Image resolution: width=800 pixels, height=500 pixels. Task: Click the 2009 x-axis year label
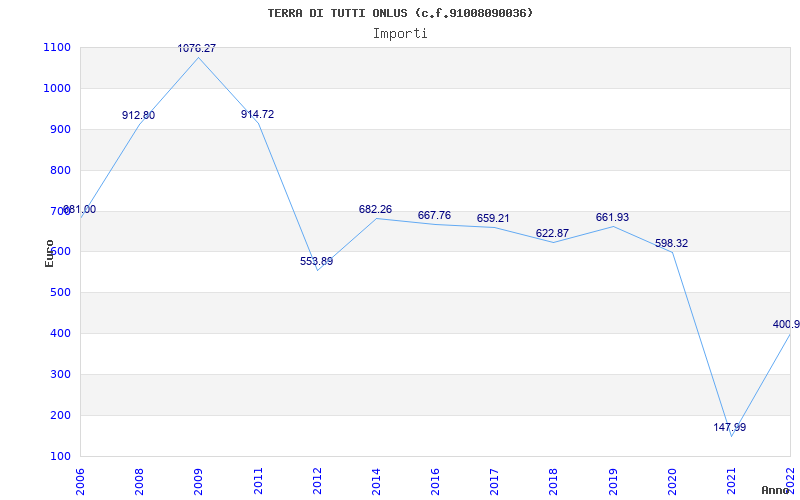[x=198, y=481]
